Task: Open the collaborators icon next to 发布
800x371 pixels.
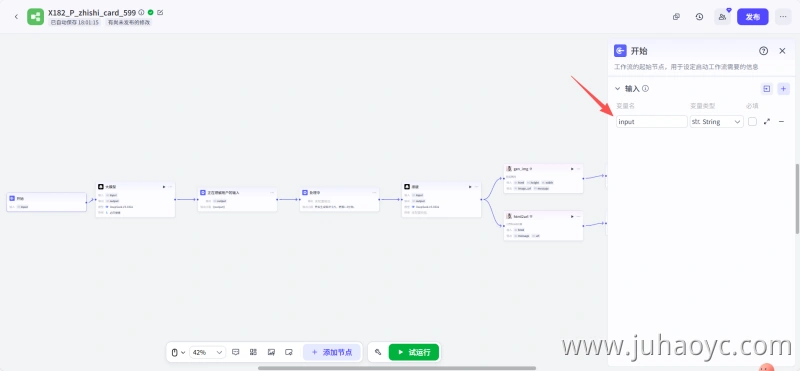Action: [722, 17]
